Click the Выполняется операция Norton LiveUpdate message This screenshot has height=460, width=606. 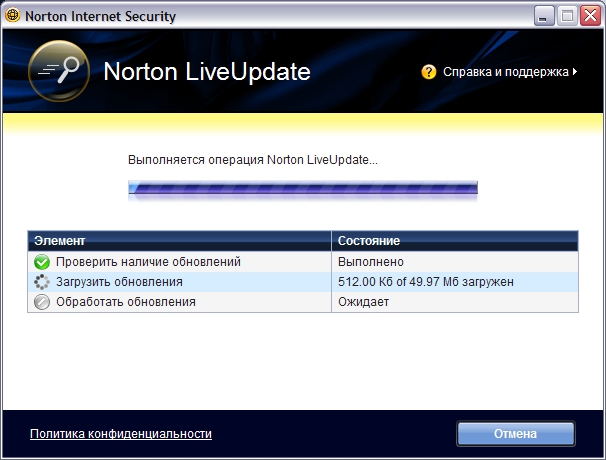(253, 160)
